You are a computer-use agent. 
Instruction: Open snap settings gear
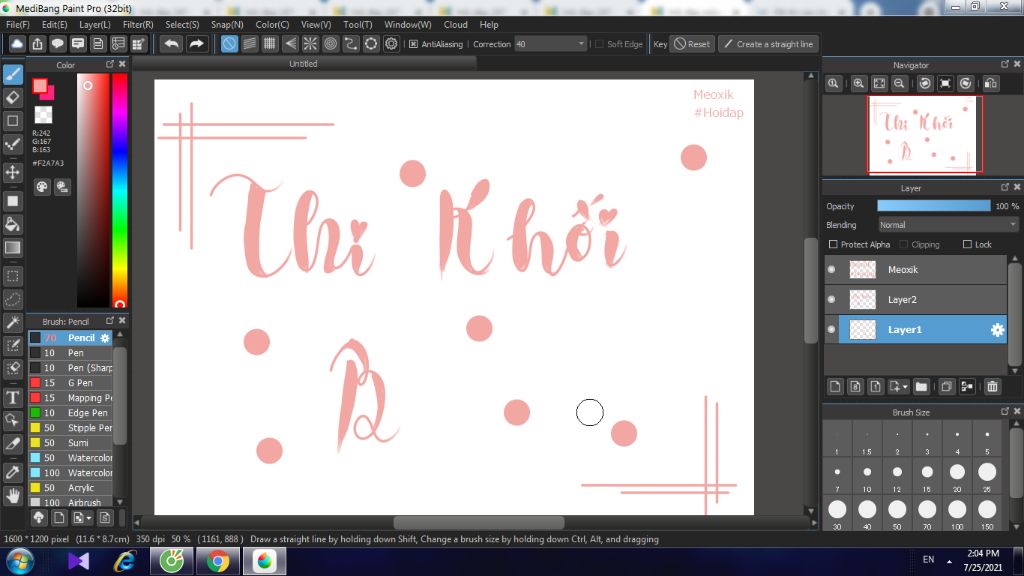391,44
